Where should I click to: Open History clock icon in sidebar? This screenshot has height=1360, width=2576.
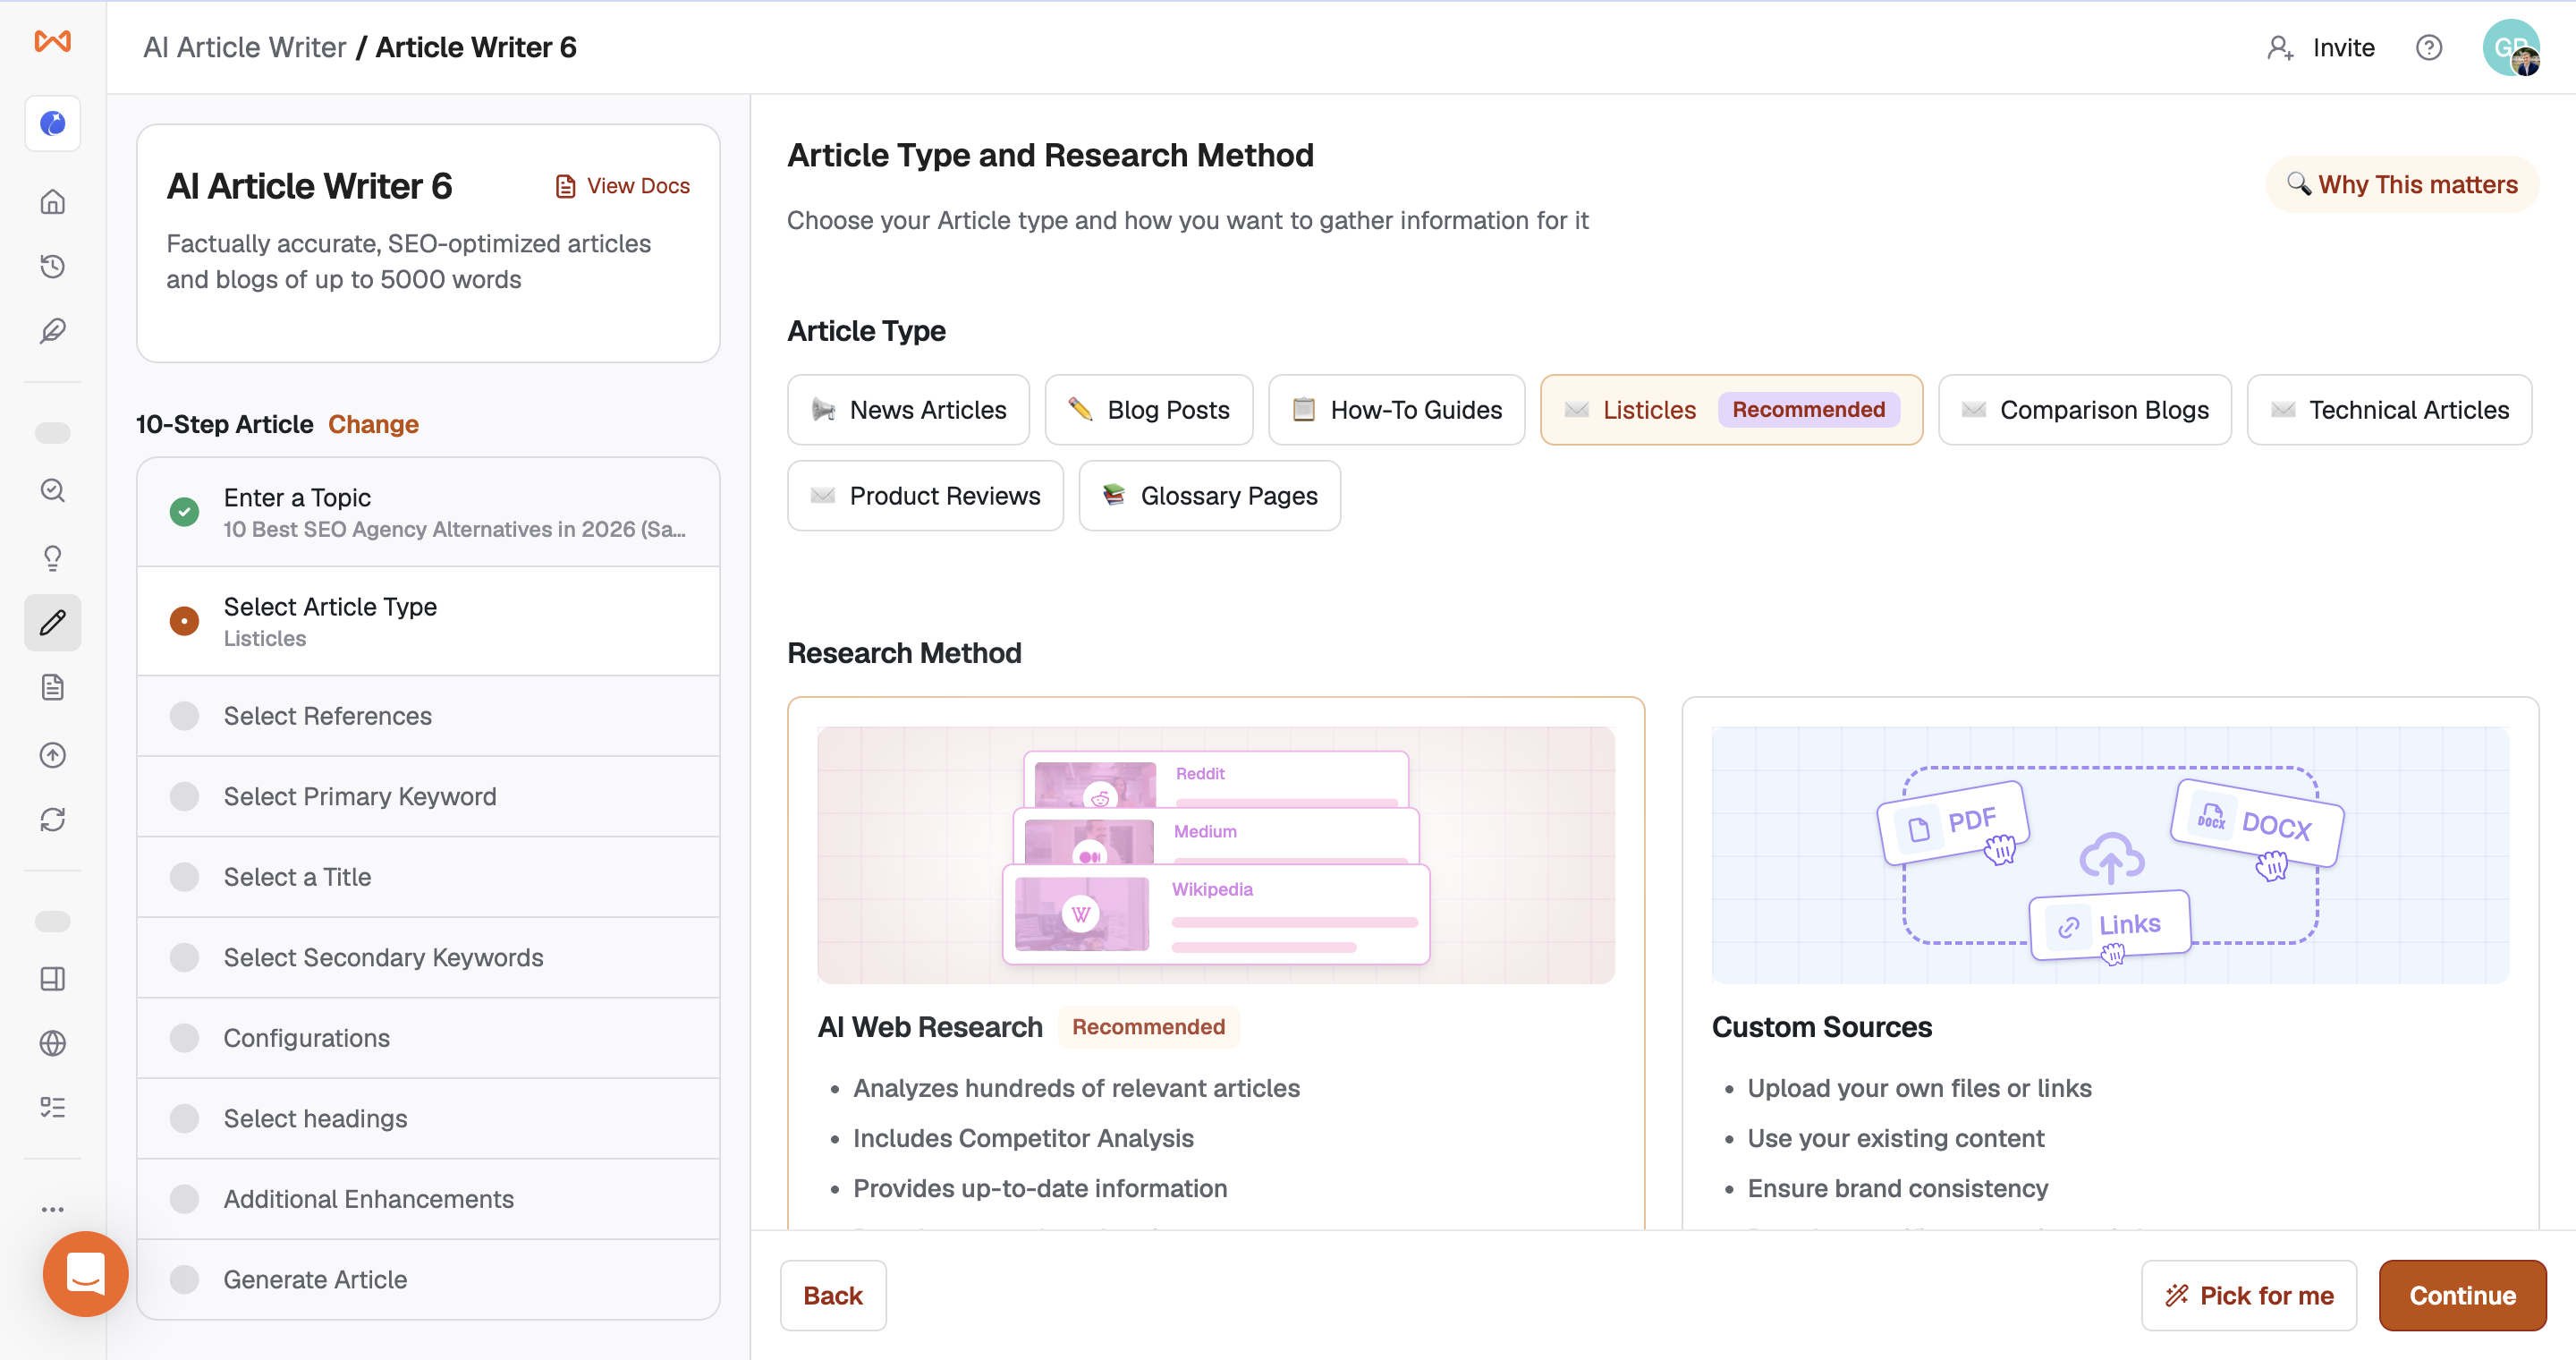point(52,266)
